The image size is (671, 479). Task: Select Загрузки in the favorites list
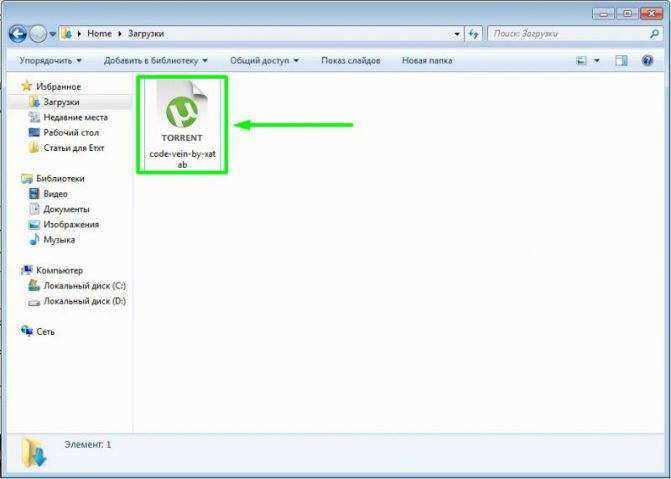61,102
